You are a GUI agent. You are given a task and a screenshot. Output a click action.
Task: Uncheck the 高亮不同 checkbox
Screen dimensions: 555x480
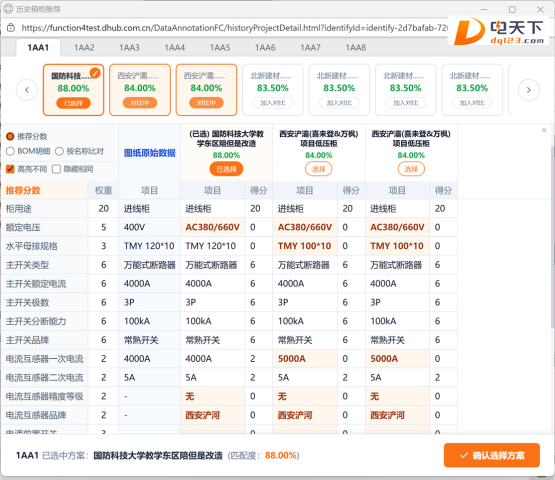click(x=10, y=169)
